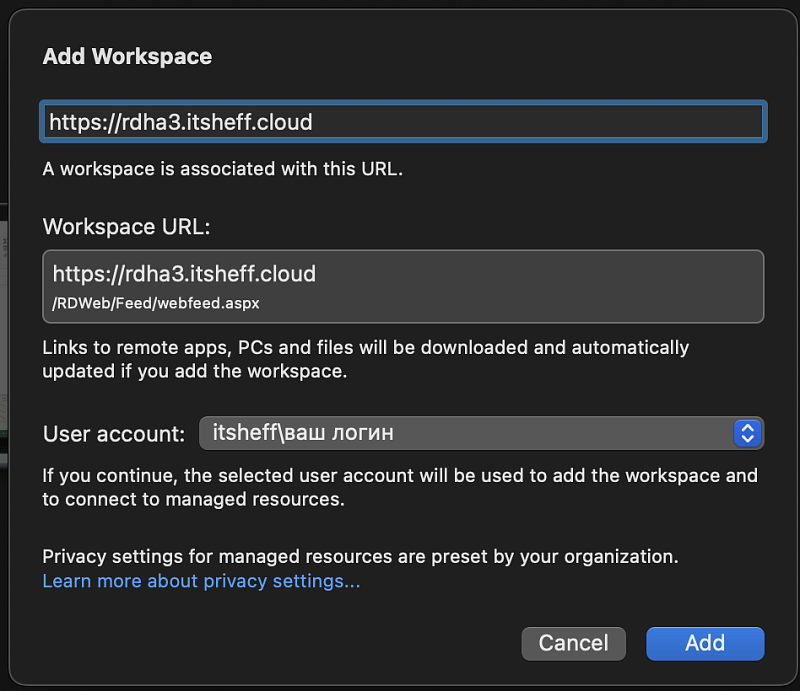
Task: Select the 'itsheff\ваш логин' account text
Action: (x=303, y=433)
